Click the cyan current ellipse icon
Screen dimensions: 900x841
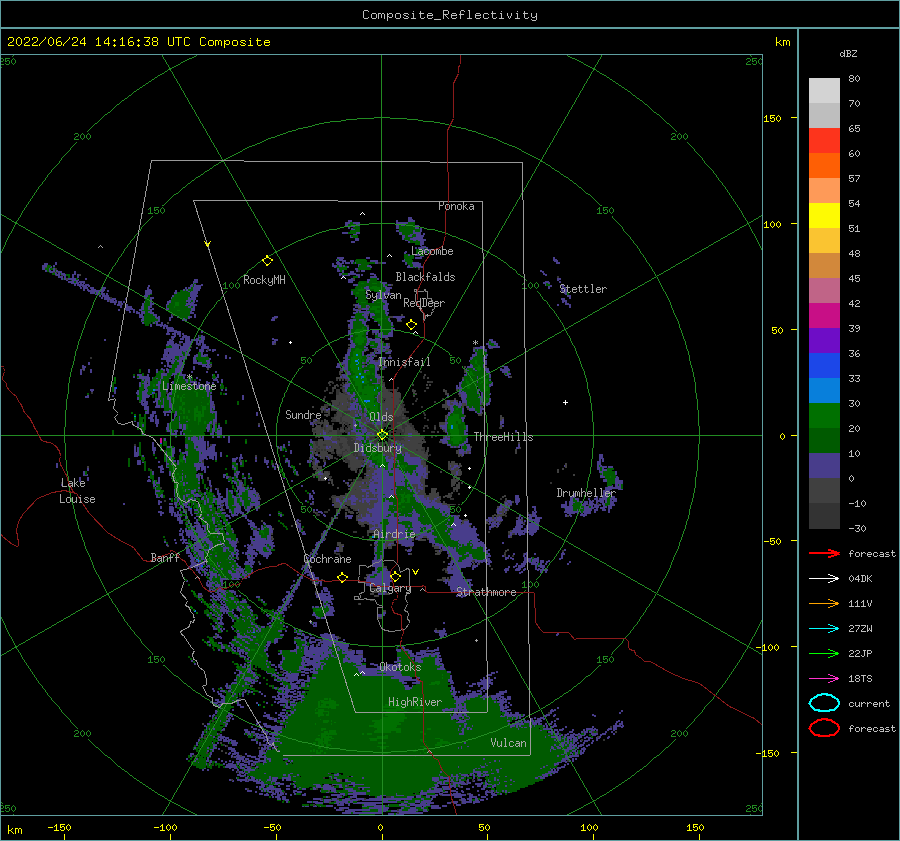tap(824, 703)
